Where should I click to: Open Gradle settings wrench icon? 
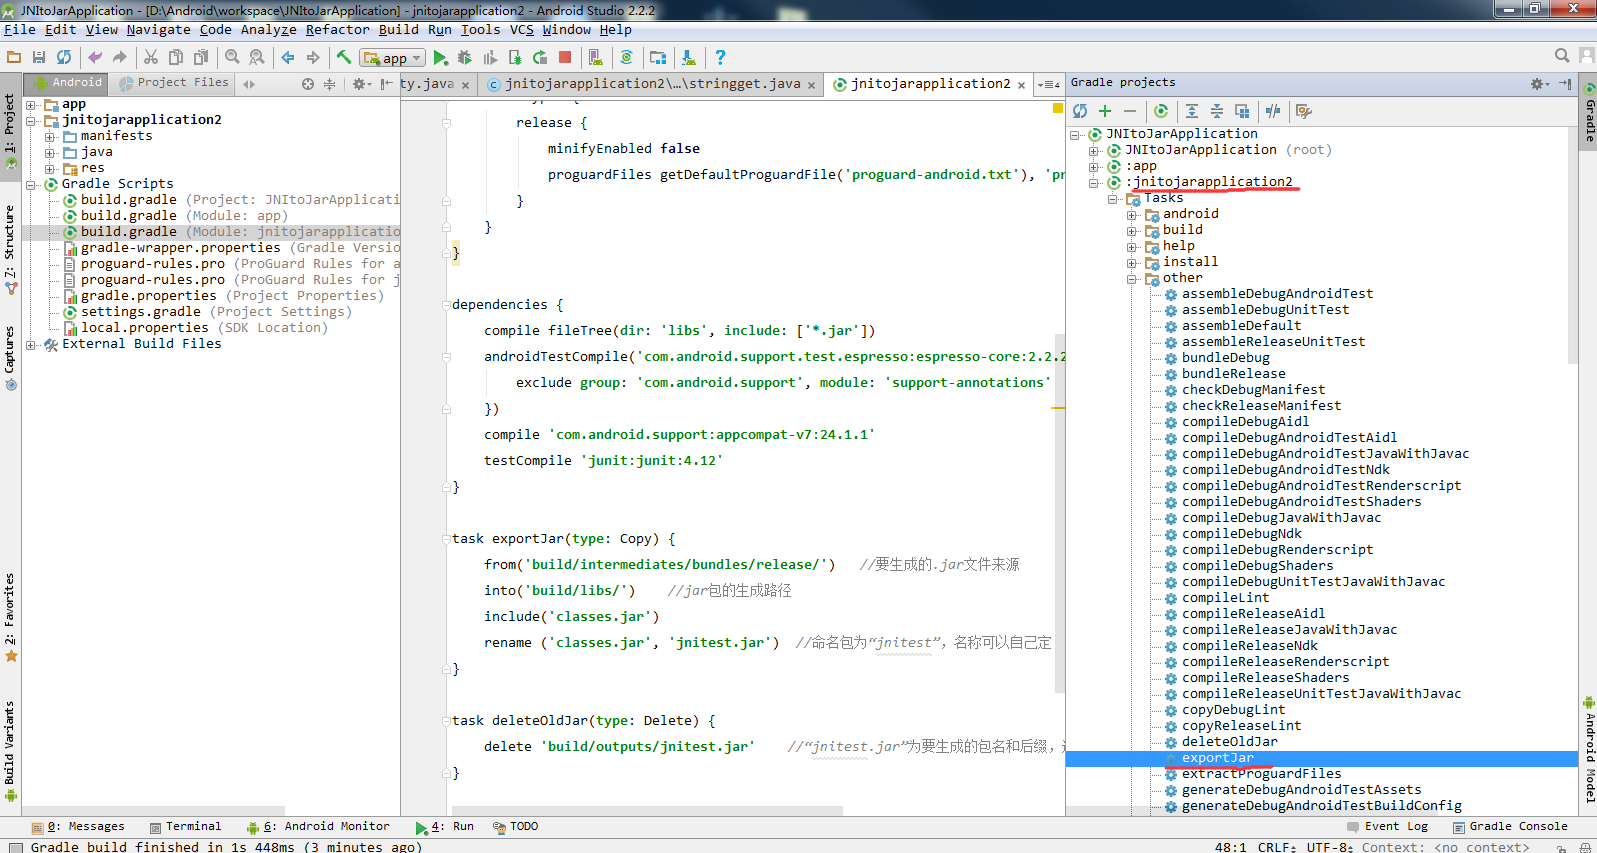tap(1303, 111)
